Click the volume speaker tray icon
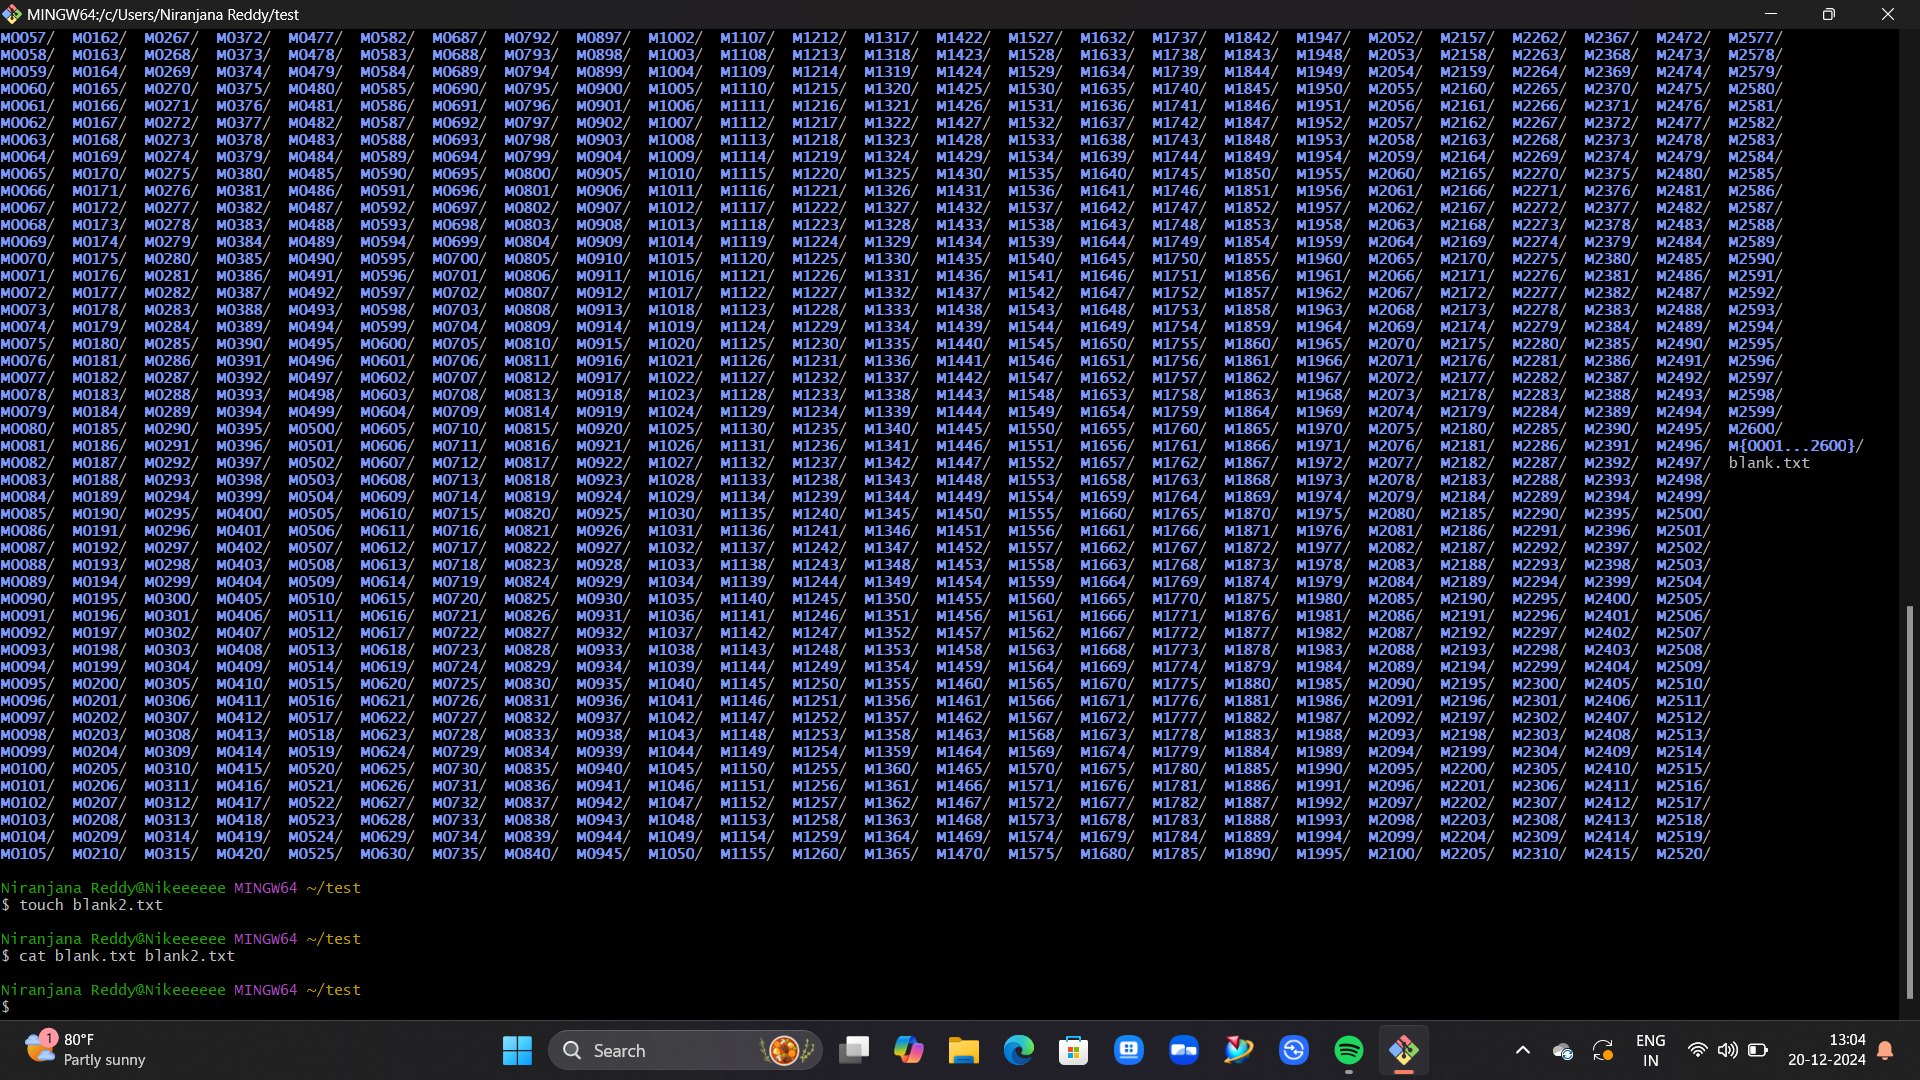This screenshot has height=1080, width=1920. click(1727, 1050)
